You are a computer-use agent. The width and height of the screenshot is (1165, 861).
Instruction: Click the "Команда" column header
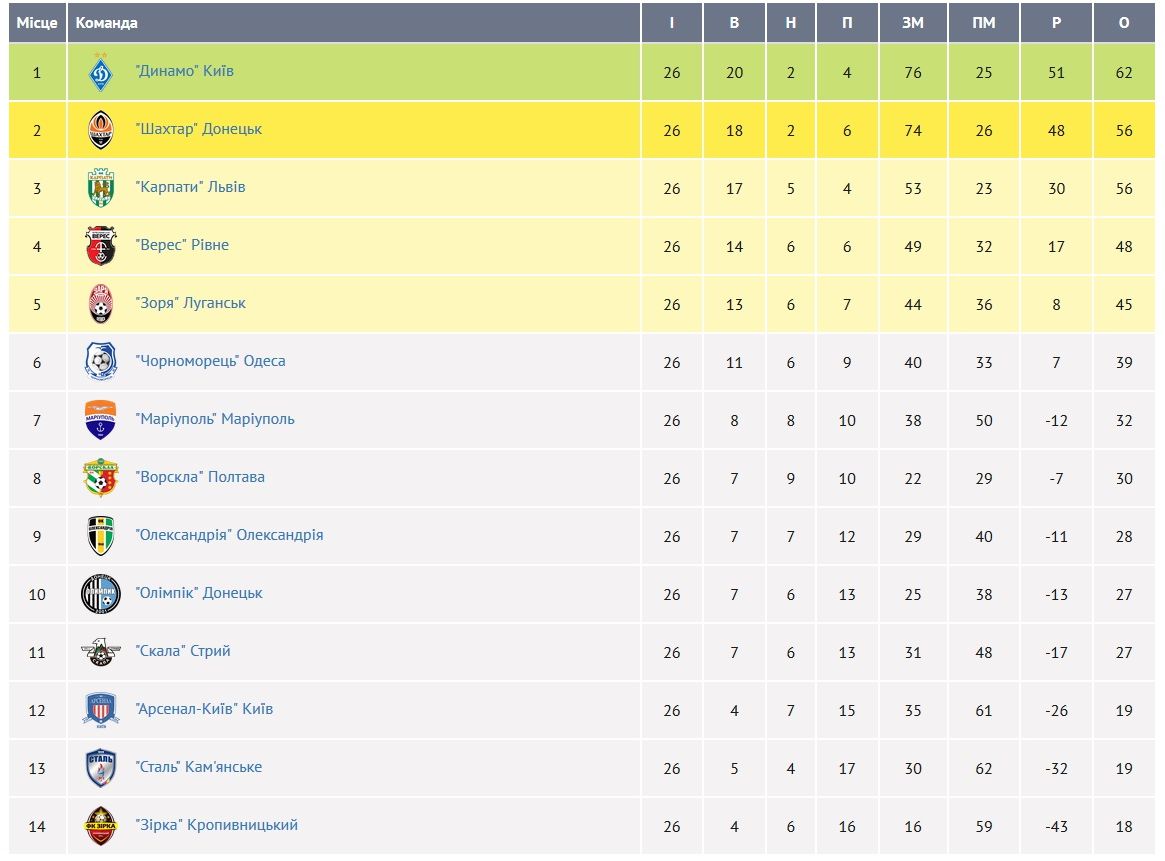[x=107, y=23]
